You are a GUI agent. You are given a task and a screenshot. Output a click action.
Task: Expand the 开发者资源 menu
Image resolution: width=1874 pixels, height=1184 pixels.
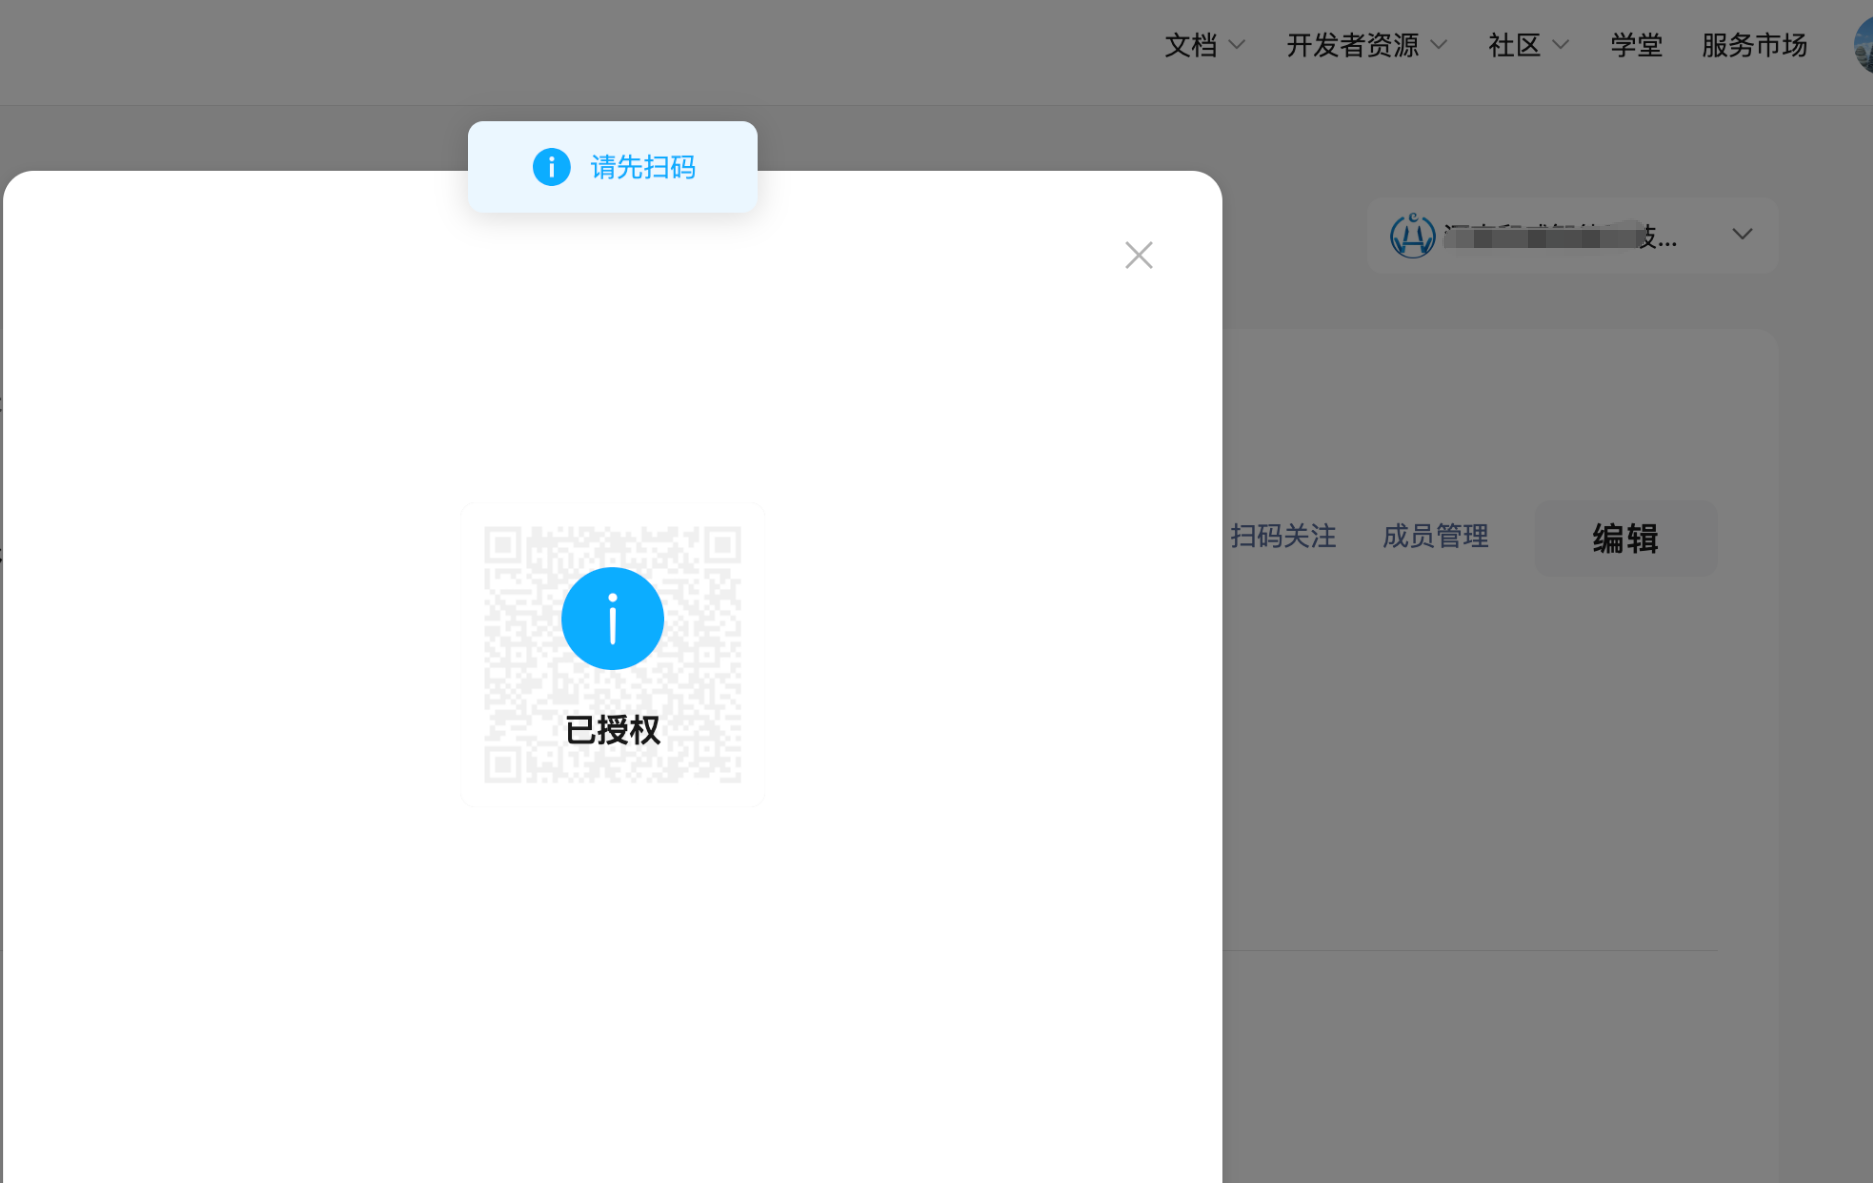pyautogui.click(x=1367, y=45)
